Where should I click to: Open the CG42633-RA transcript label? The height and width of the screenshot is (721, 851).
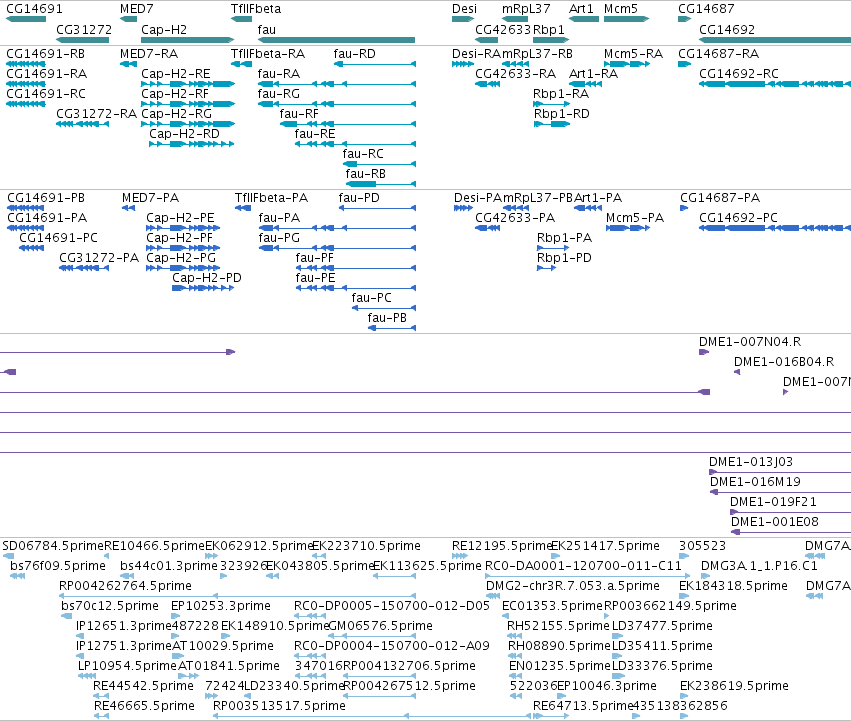[x=515, y=74]
